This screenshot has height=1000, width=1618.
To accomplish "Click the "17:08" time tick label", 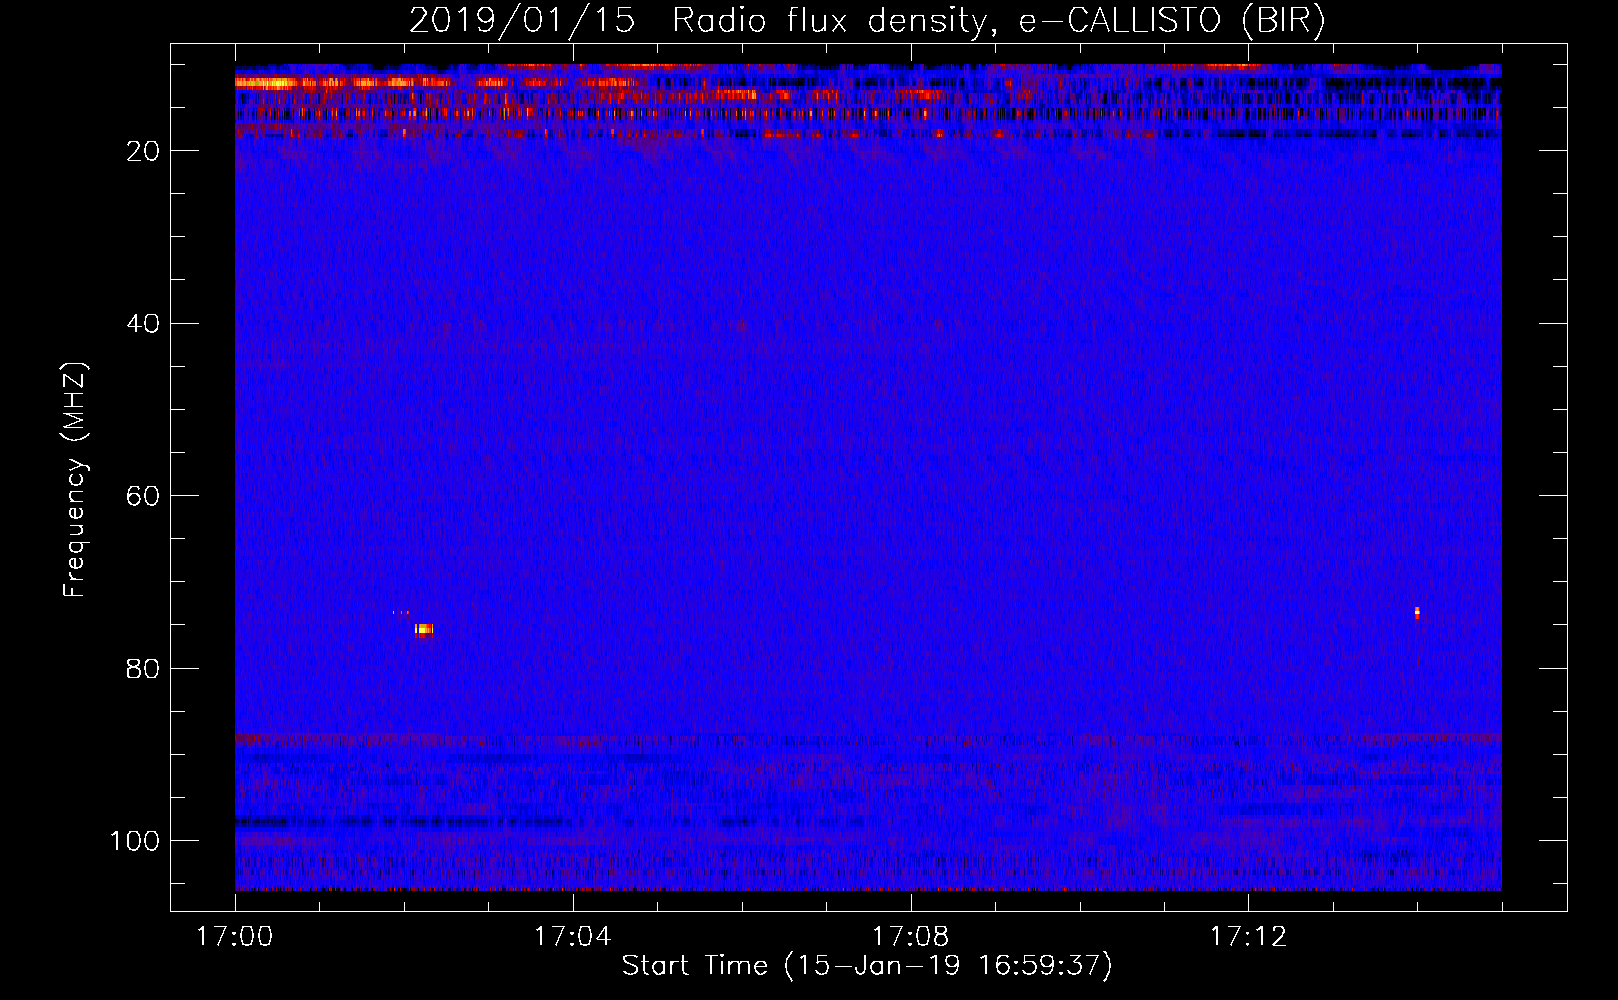I will tap(910, 937).
